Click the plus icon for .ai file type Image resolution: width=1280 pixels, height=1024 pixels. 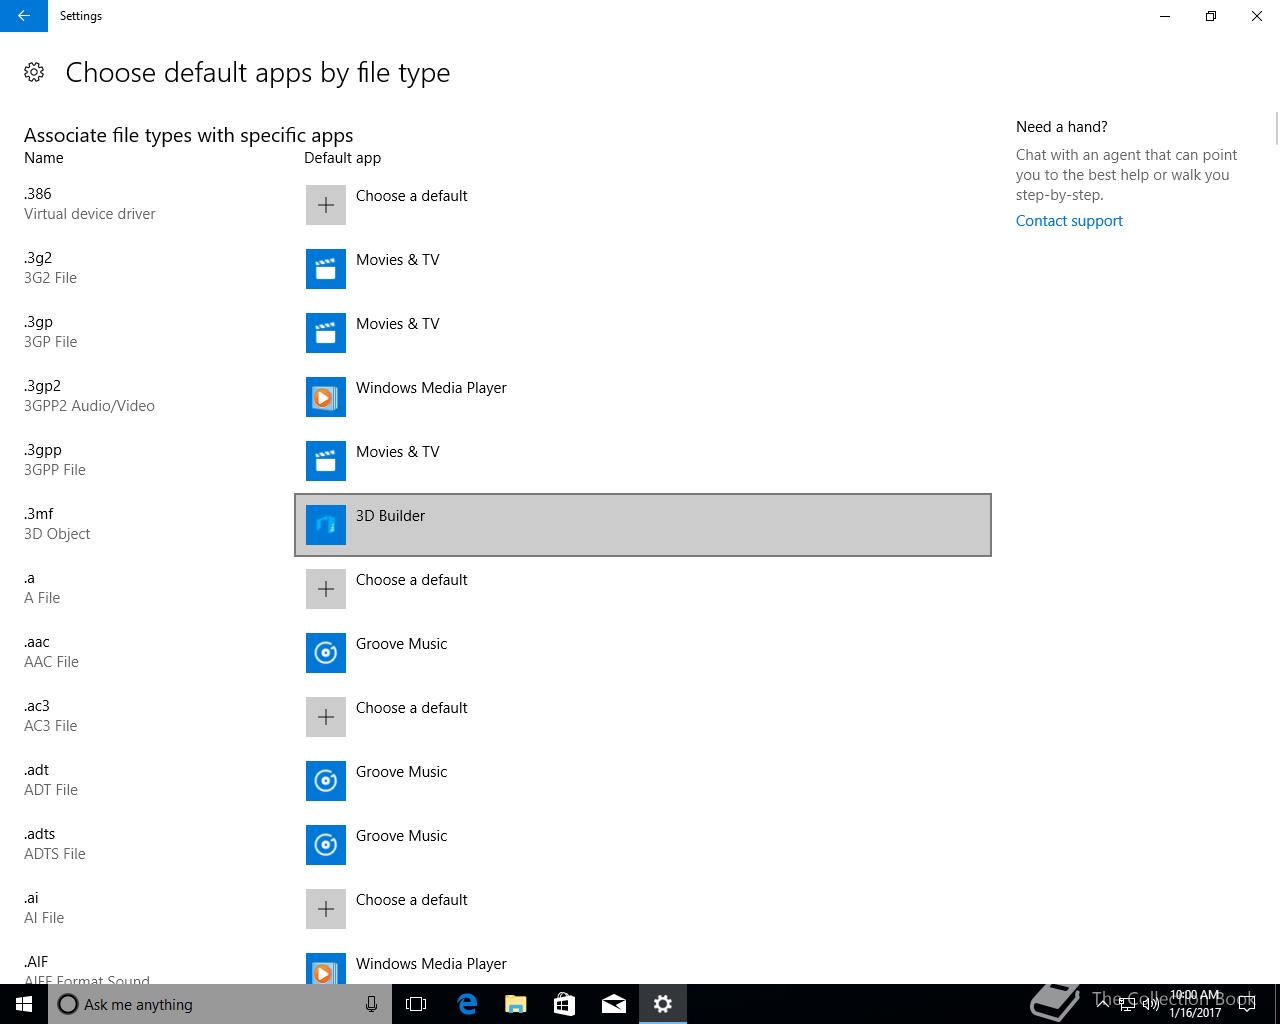pos(326,909)
